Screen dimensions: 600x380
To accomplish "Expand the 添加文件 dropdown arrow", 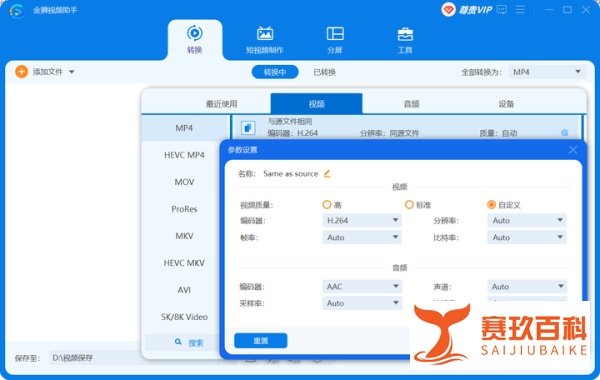I will [x=72, y=72].
